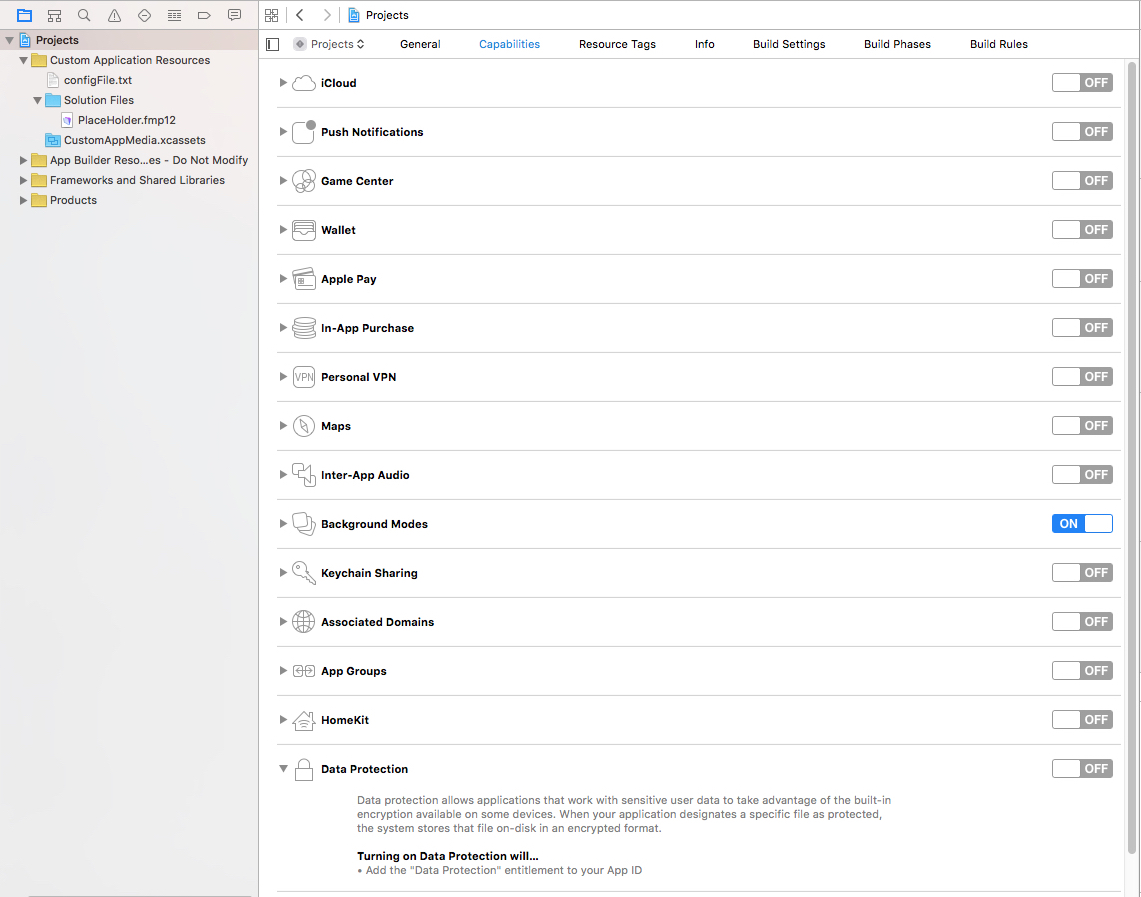Open the Projects target selector dropdown
This screenshot has height=897, width=1141.
(x=329, y=44)
